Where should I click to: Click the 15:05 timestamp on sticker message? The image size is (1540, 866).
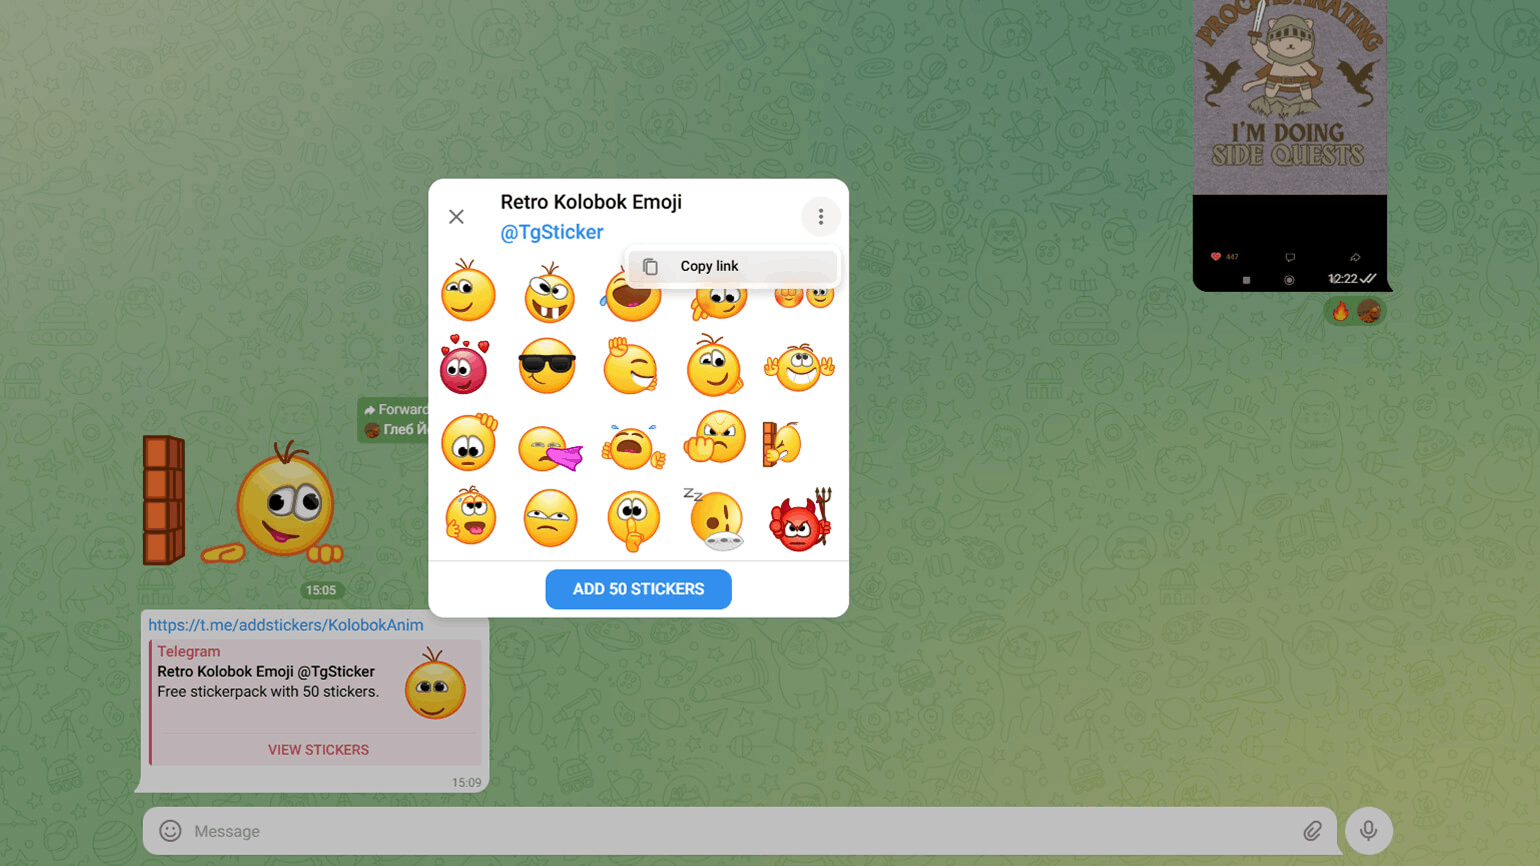[321, 590]
